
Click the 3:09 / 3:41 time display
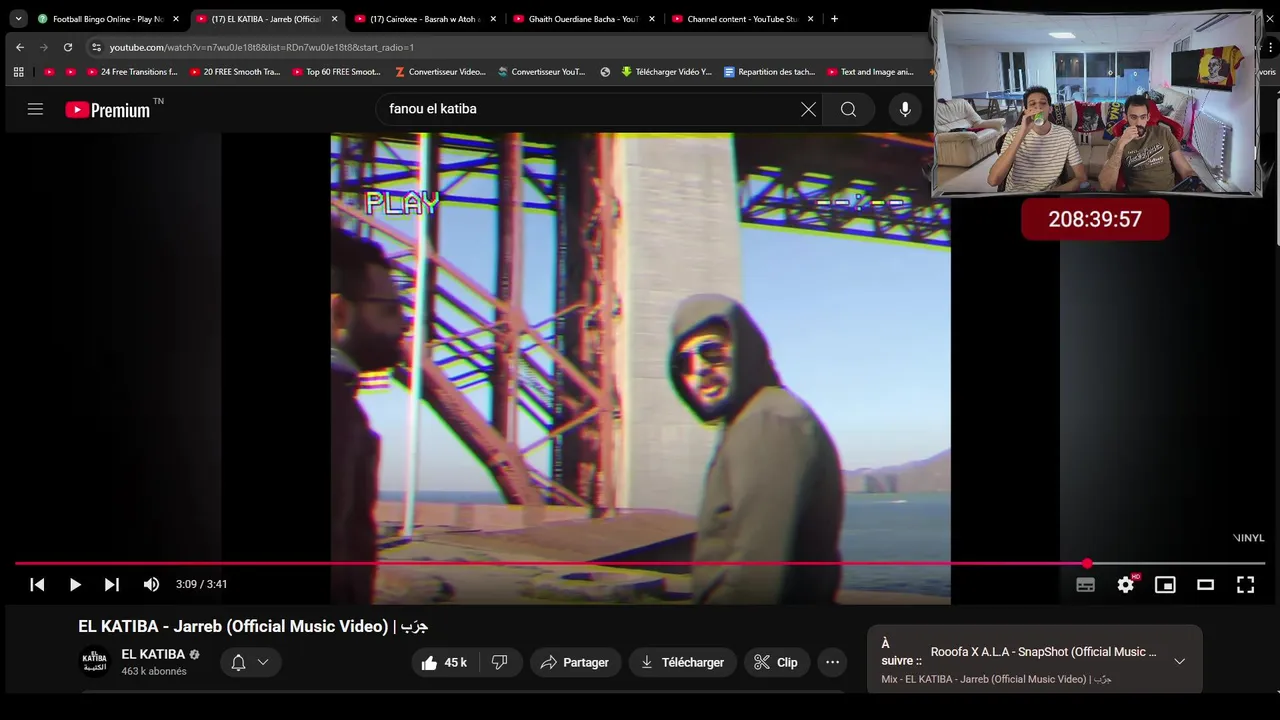pyautogui.click(x=201, y=585)
